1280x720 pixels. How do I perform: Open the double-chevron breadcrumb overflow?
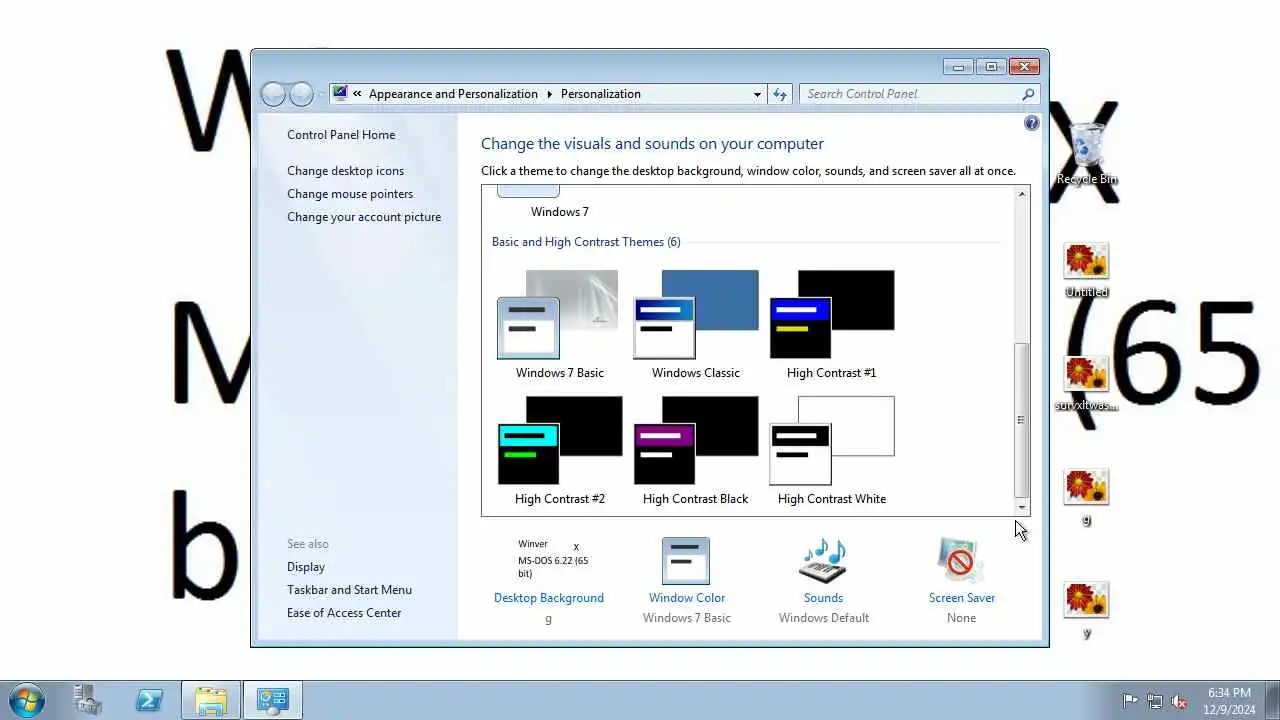357,94
